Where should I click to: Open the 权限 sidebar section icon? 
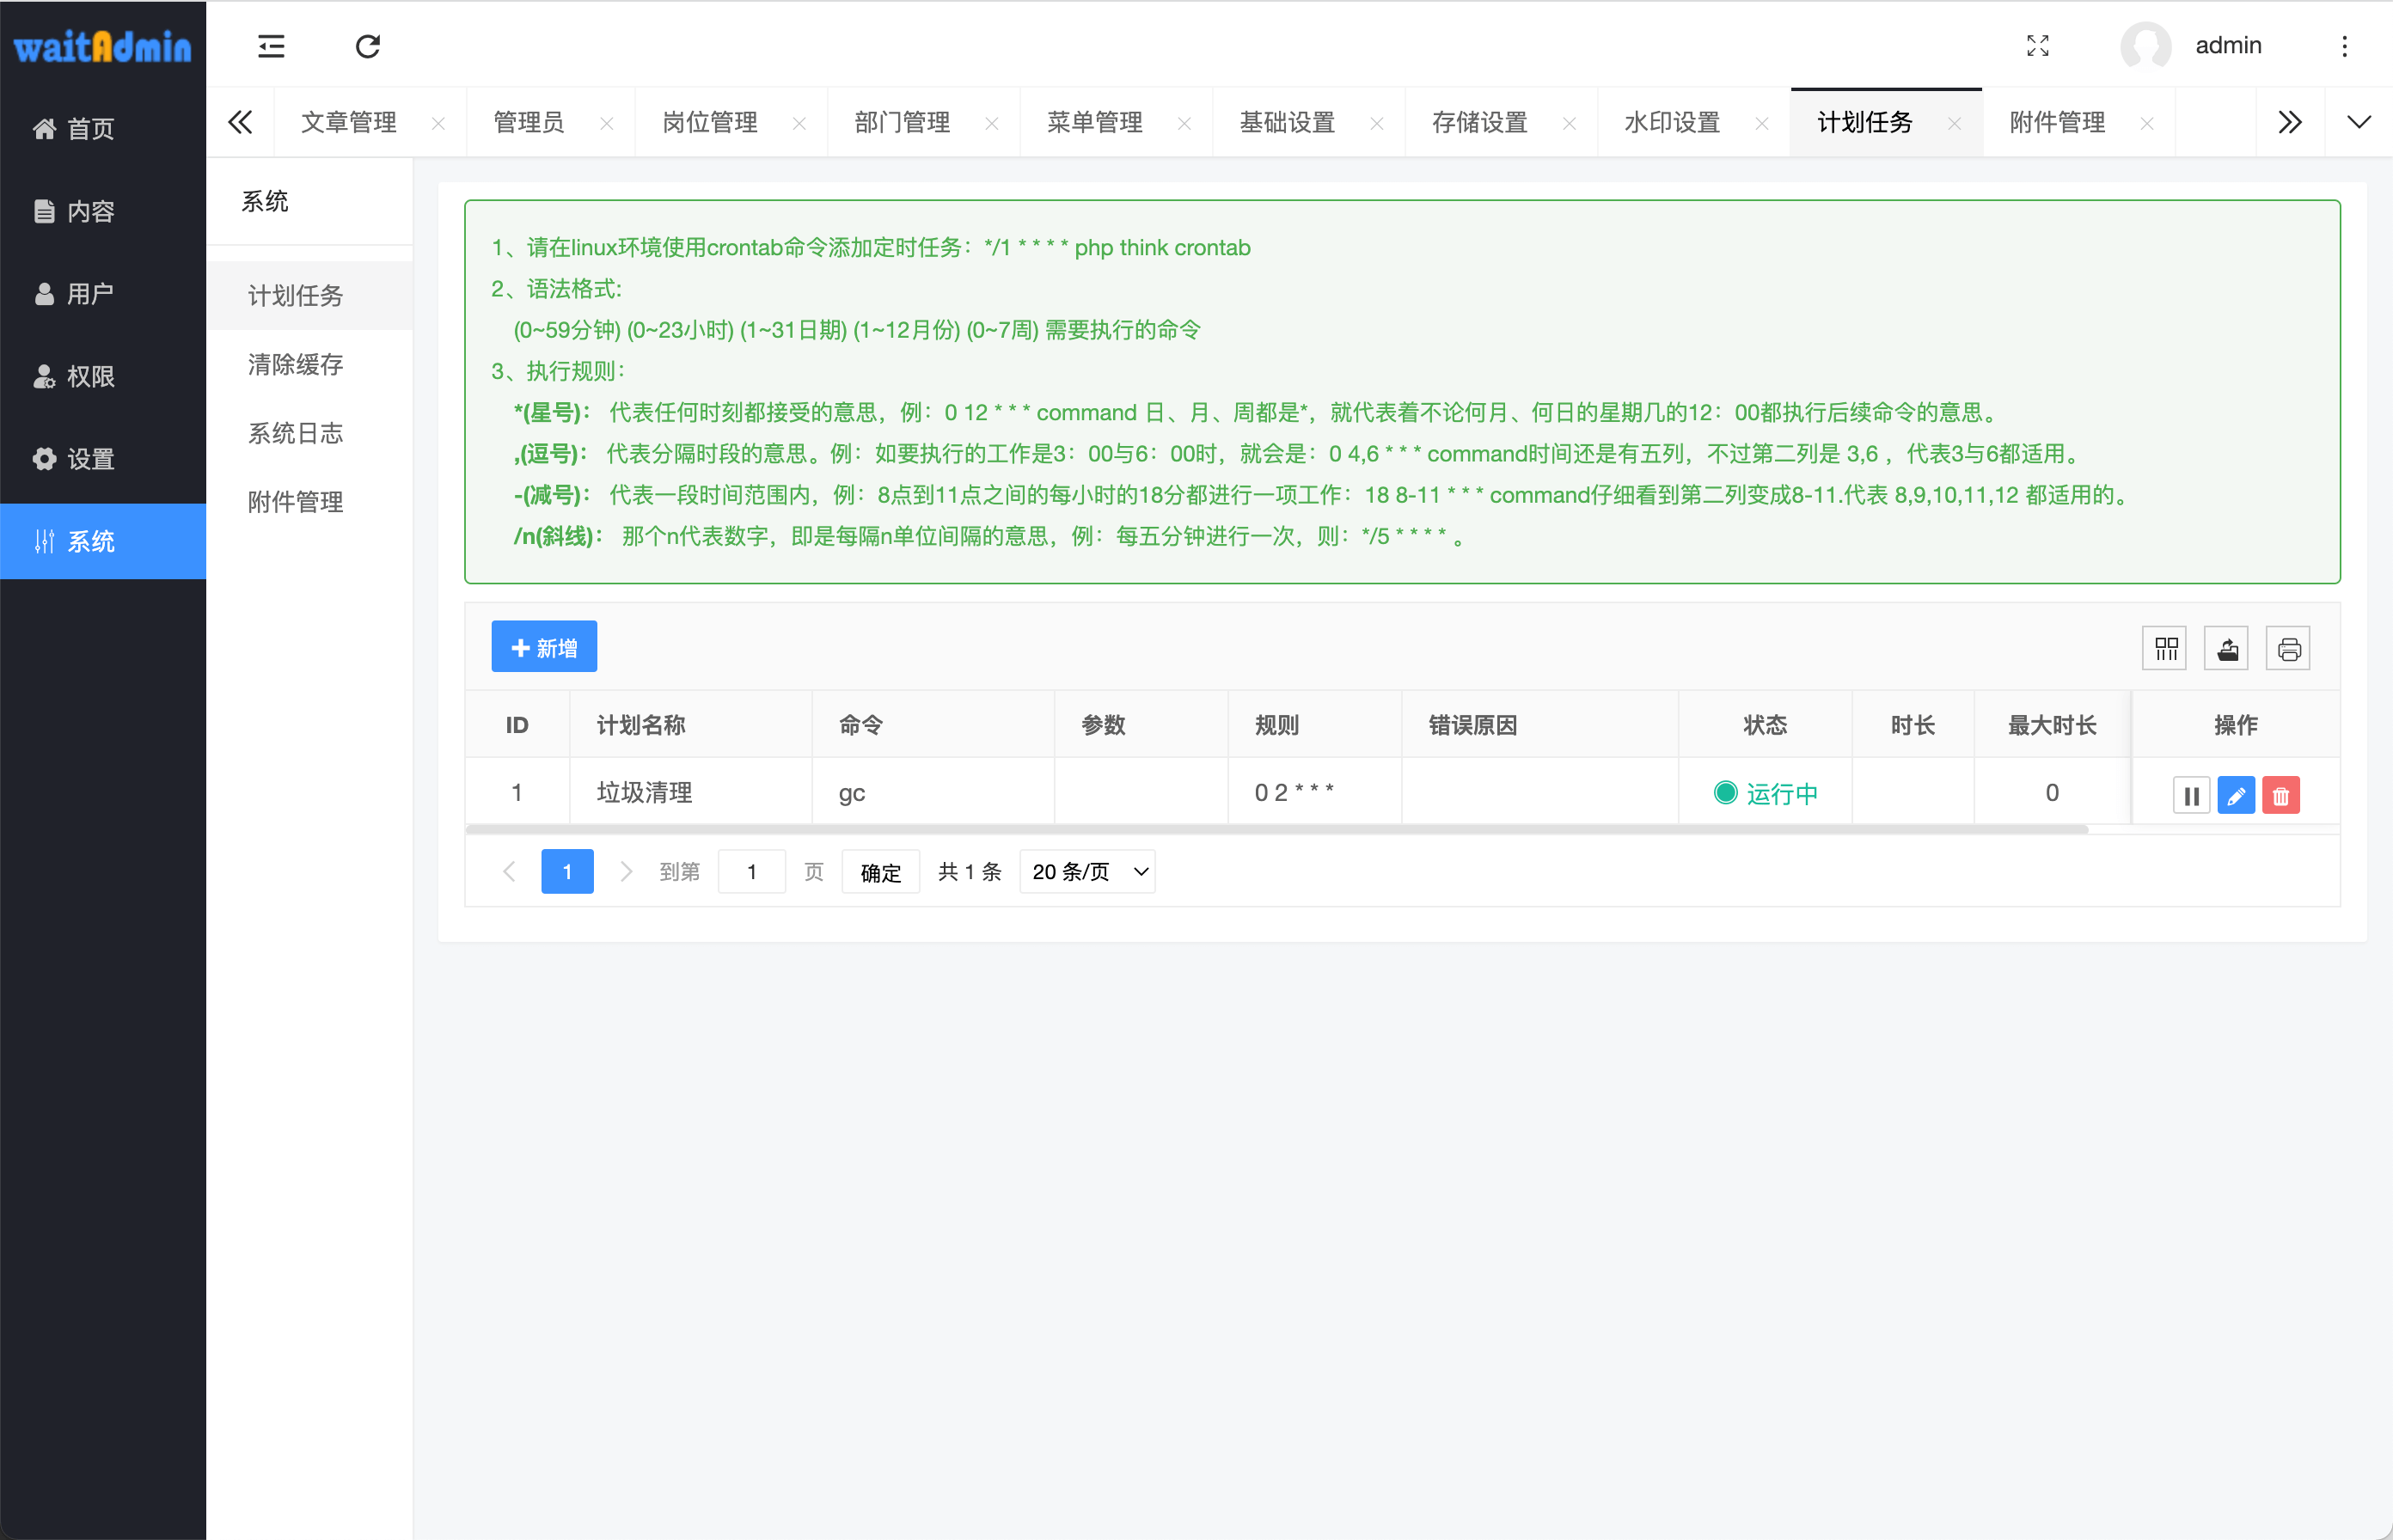[x=44, y=376]
